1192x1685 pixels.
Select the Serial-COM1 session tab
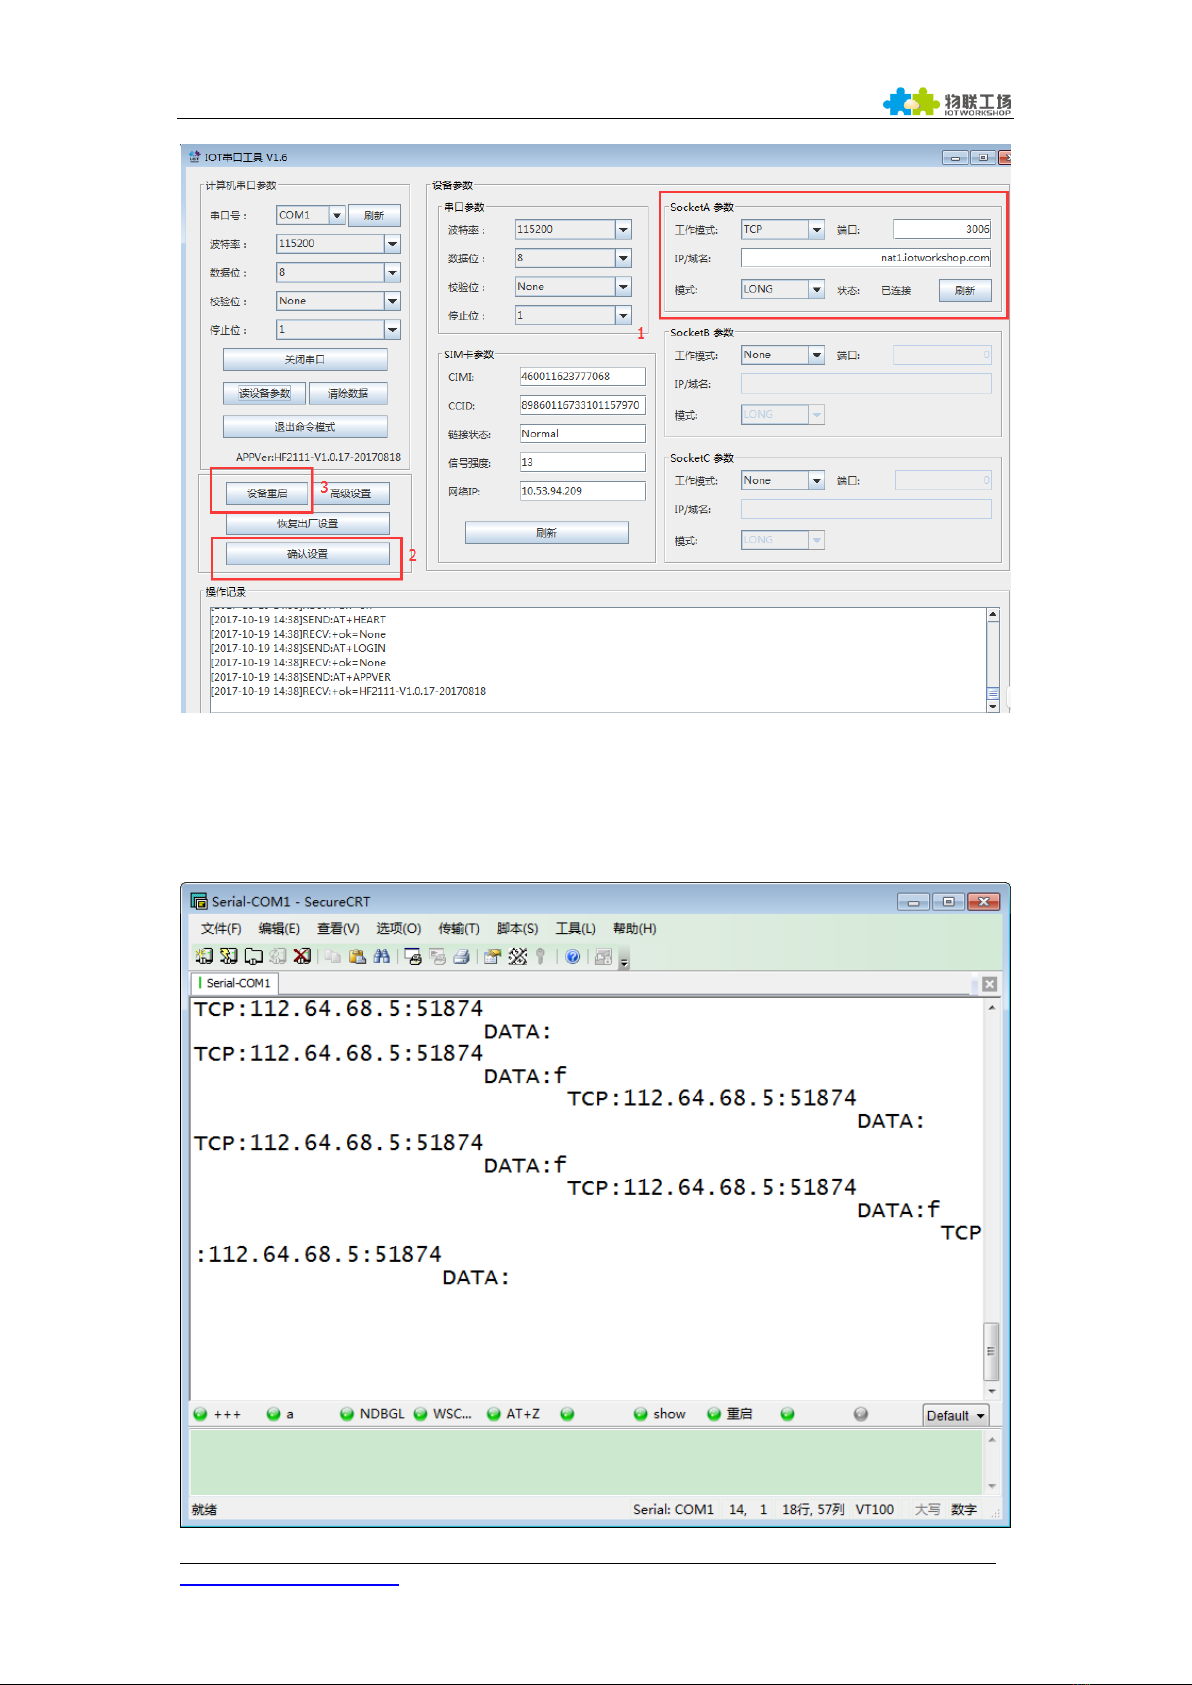[235, 983]
